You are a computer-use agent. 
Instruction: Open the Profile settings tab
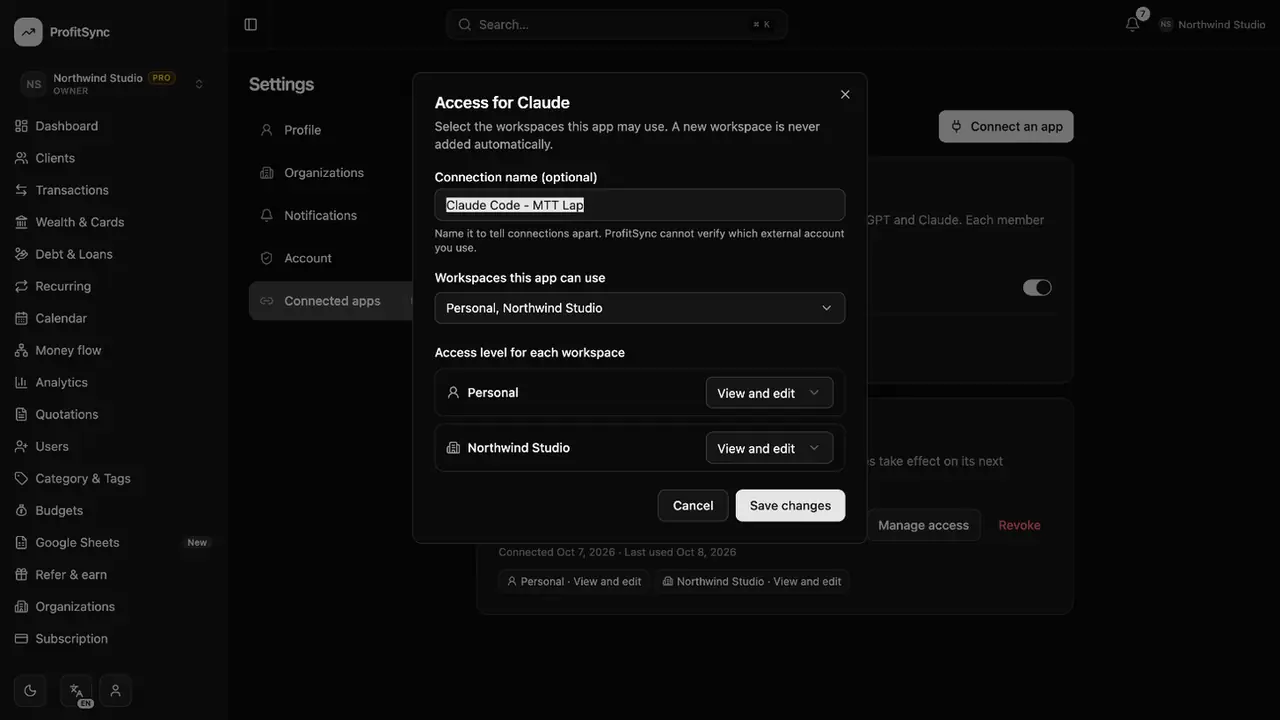[x=331, y=130]
